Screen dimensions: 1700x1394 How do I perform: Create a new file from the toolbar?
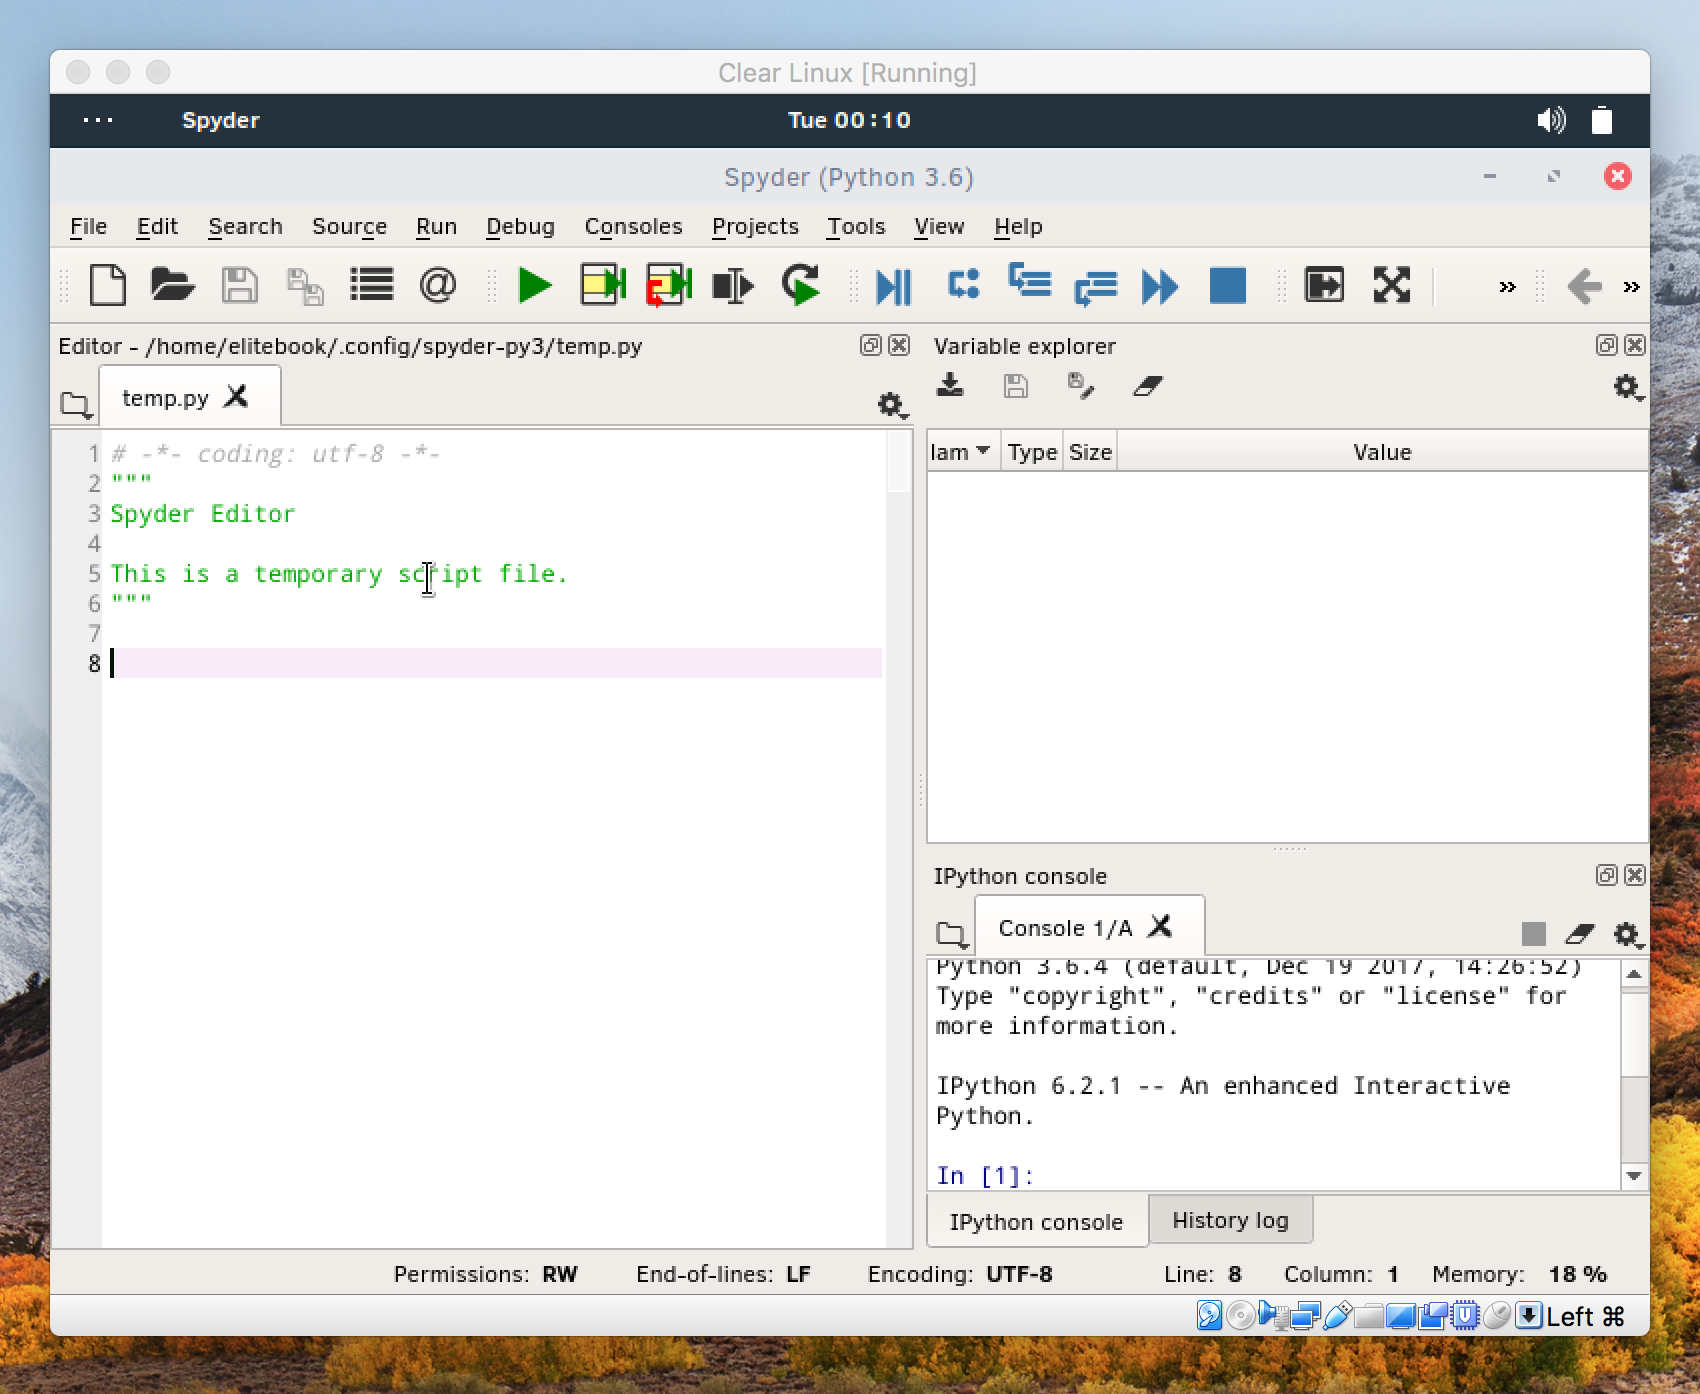coord(108,286)
